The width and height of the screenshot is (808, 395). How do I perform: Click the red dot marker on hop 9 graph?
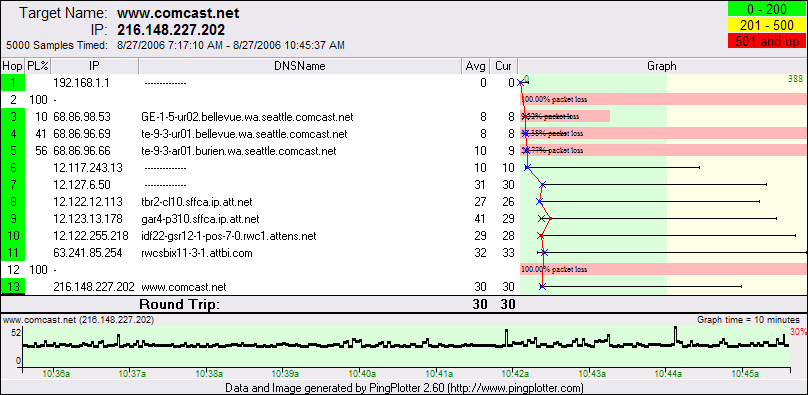coord(551,219)
